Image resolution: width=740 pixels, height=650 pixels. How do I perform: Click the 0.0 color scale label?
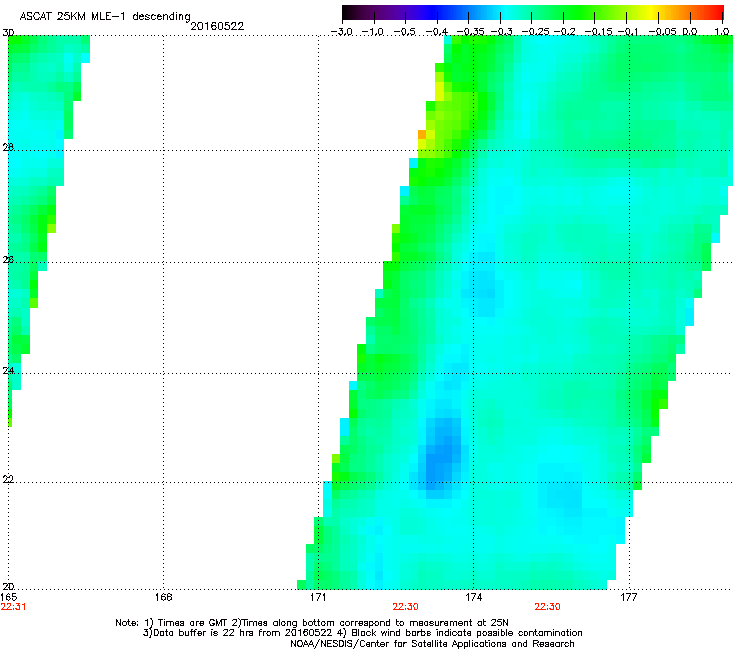(x=690, y=32)
